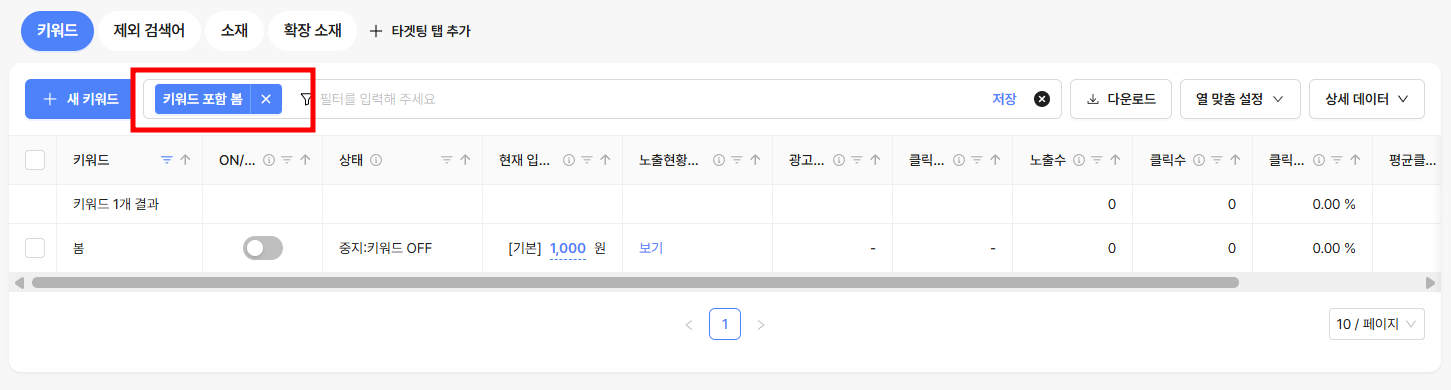This screenshot has height=390, width=1451.
Task: Click the scrollbar's left arrow
Action: click(19, 283)
